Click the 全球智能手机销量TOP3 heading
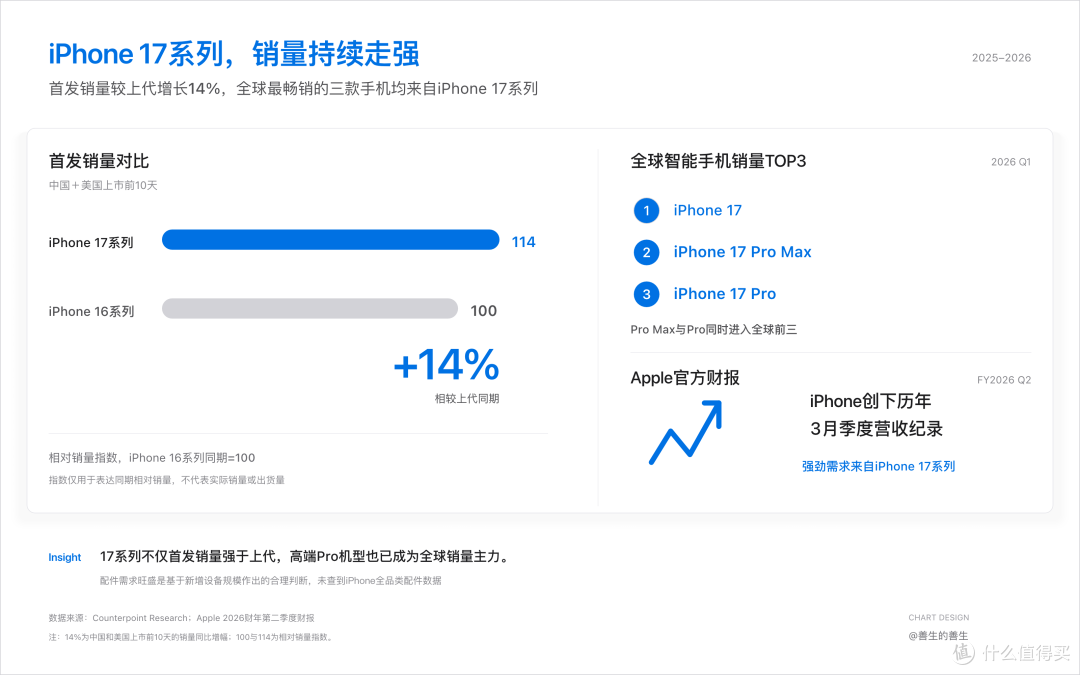Viewport: 1080px width, 675px height. coord(718,161)
